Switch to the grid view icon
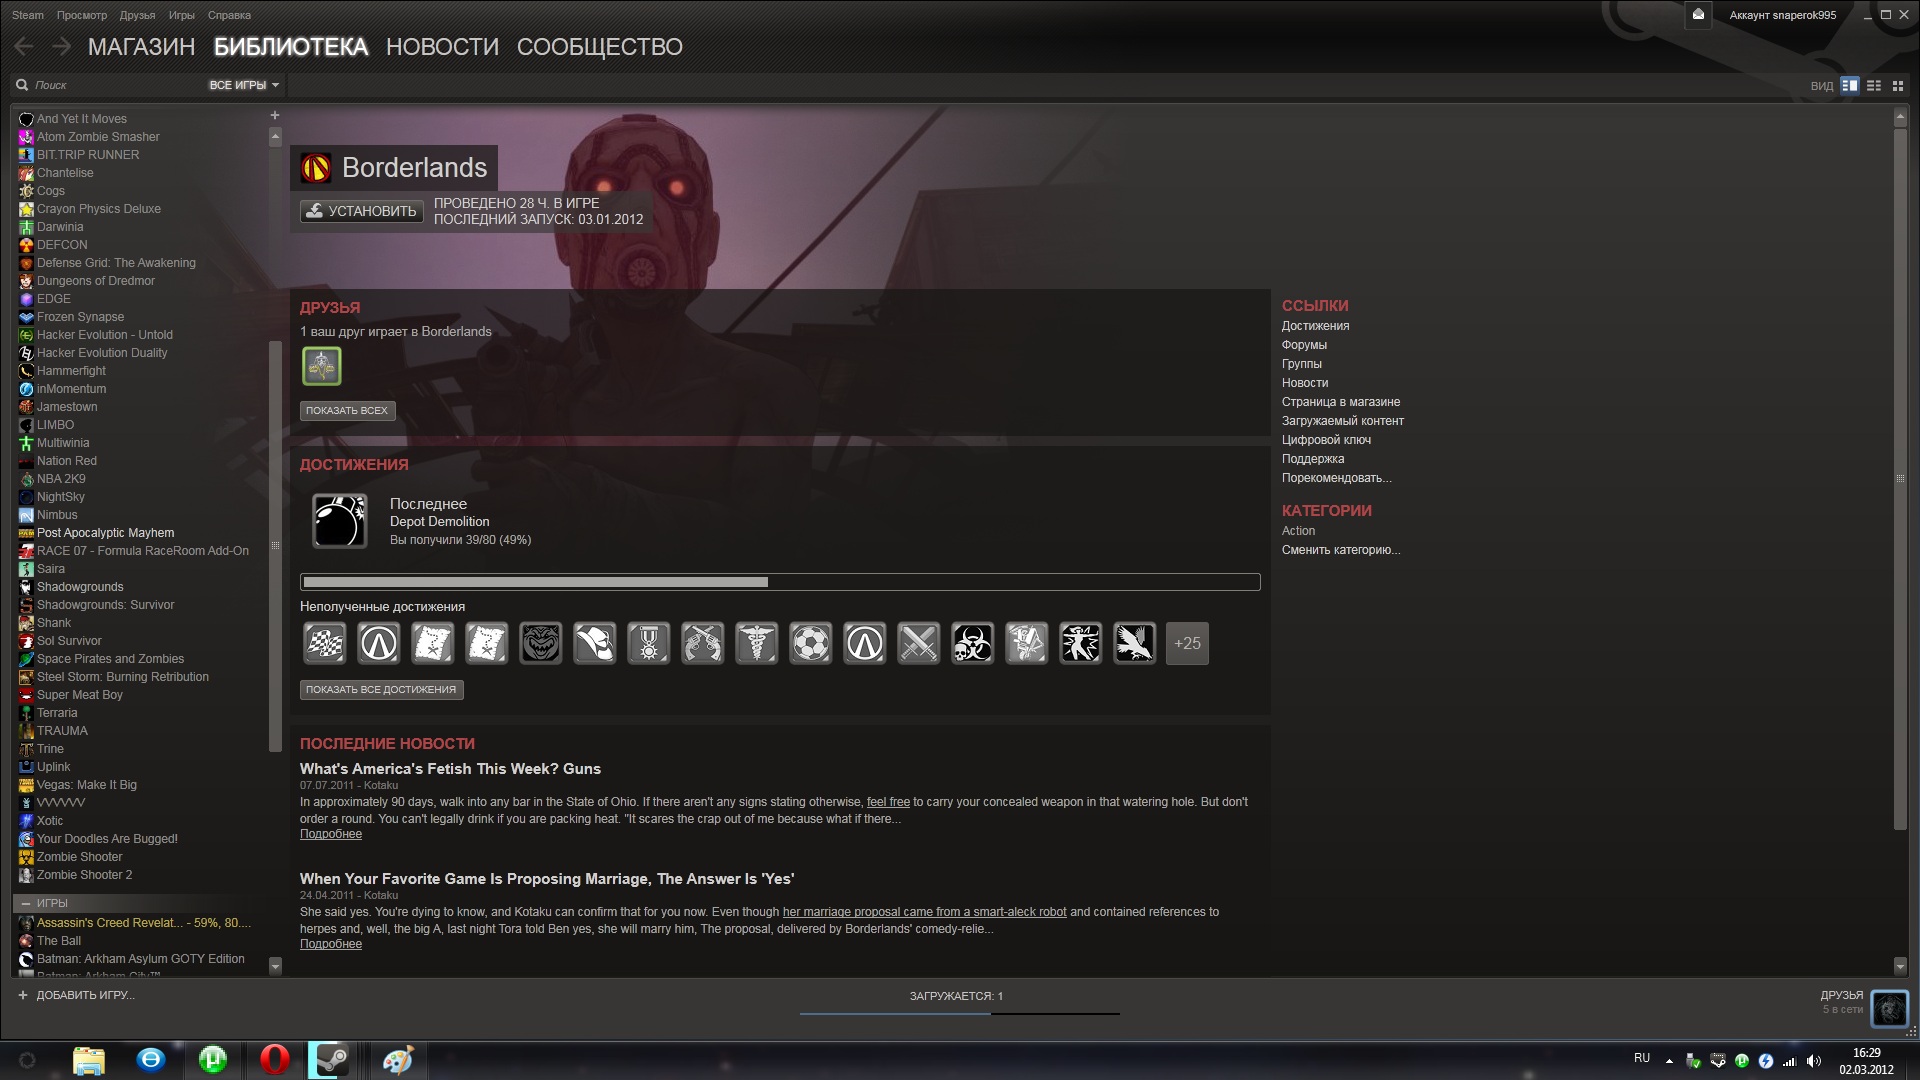This screenshot has width=1920, height=1080. [1898, 86]
